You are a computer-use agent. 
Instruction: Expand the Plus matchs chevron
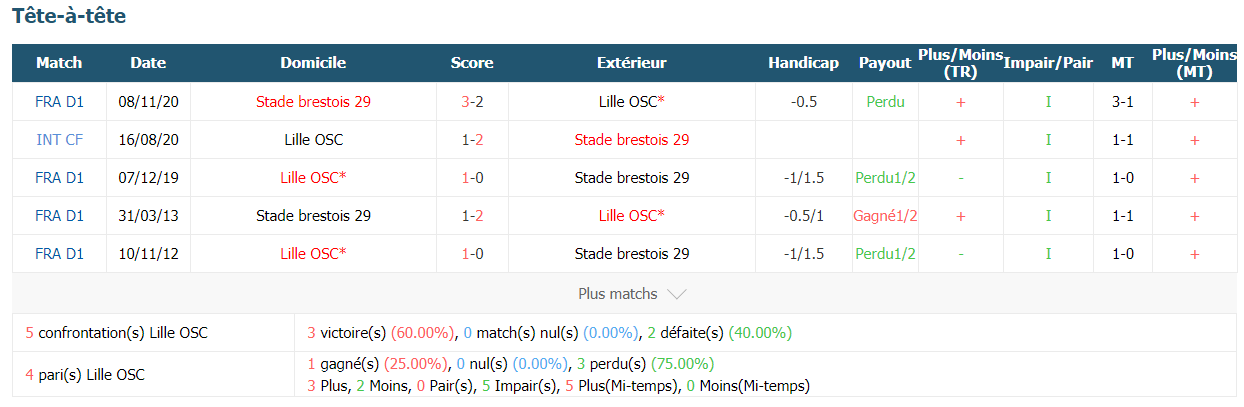coord(676,294)
